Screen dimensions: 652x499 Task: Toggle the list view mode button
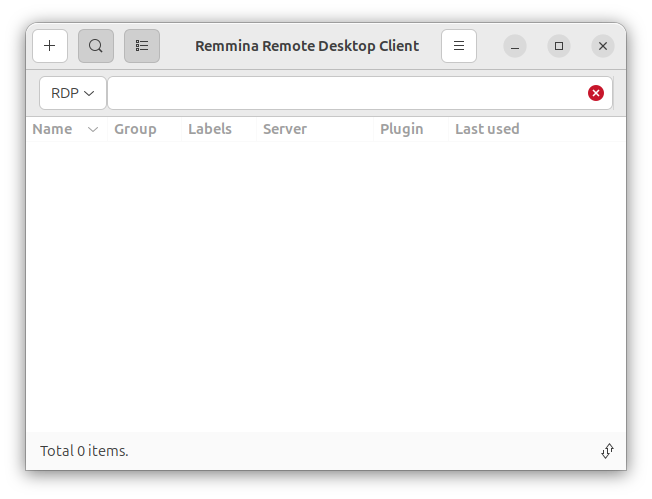click(x=142, y=46)
